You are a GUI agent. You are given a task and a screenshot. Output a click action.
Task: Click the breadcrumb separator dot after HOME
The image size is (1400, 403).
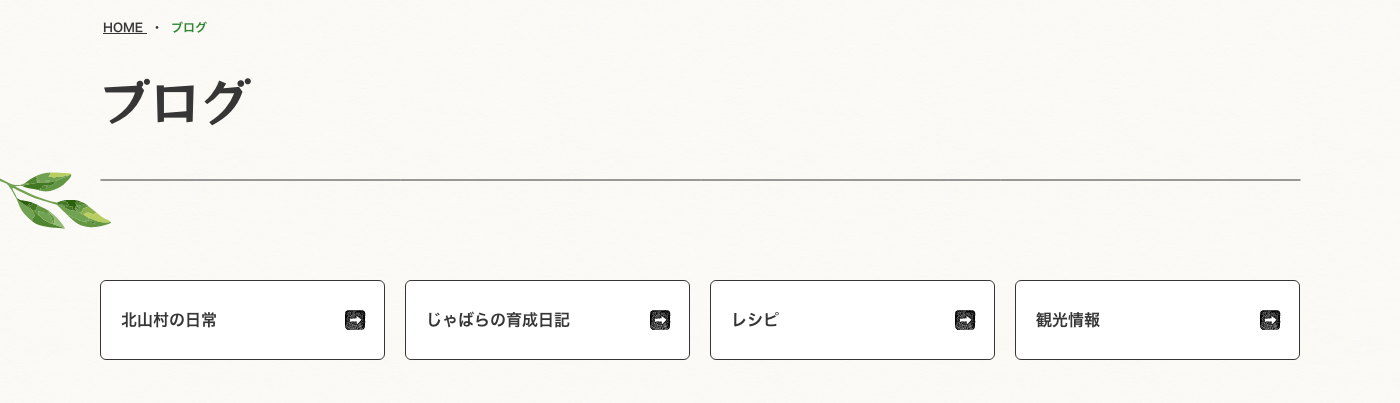click(157, 28)
